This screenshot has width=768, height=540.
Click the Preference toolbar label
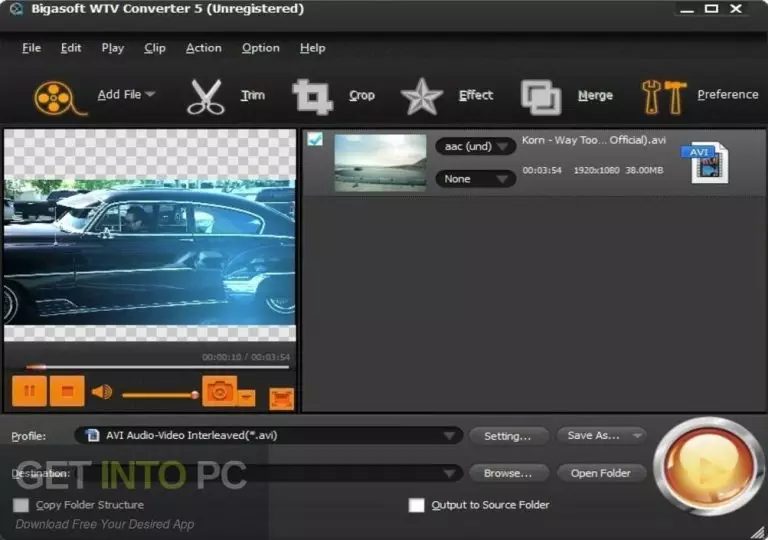click(x=728, y=95)
